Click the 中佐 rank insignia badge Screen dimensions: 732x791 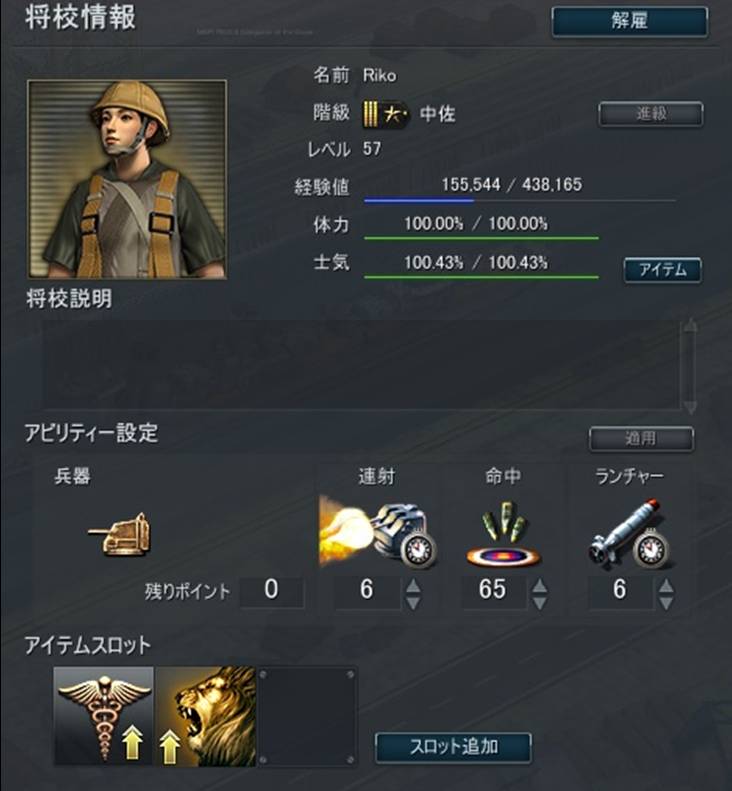(386, 115)
